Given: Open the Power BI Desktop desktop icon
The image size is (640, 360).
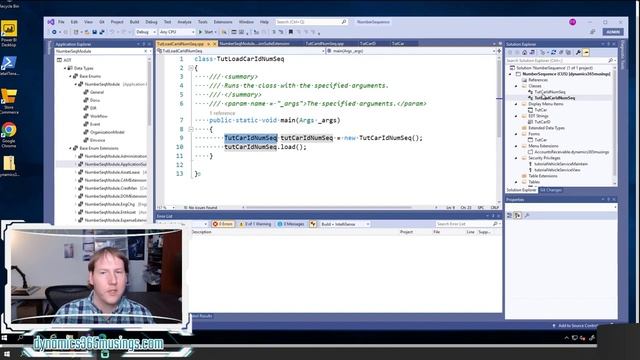Looking at the screenshot, I should click(9, 33).
